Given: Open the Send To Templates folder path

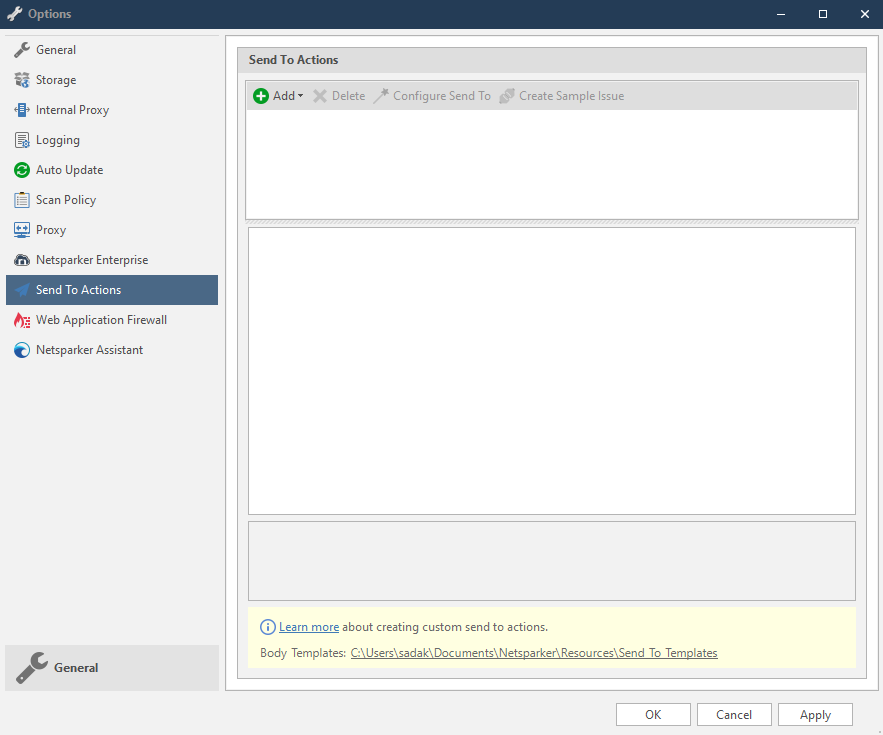Looking at the screenshot, I should click(x=533, y=653).
